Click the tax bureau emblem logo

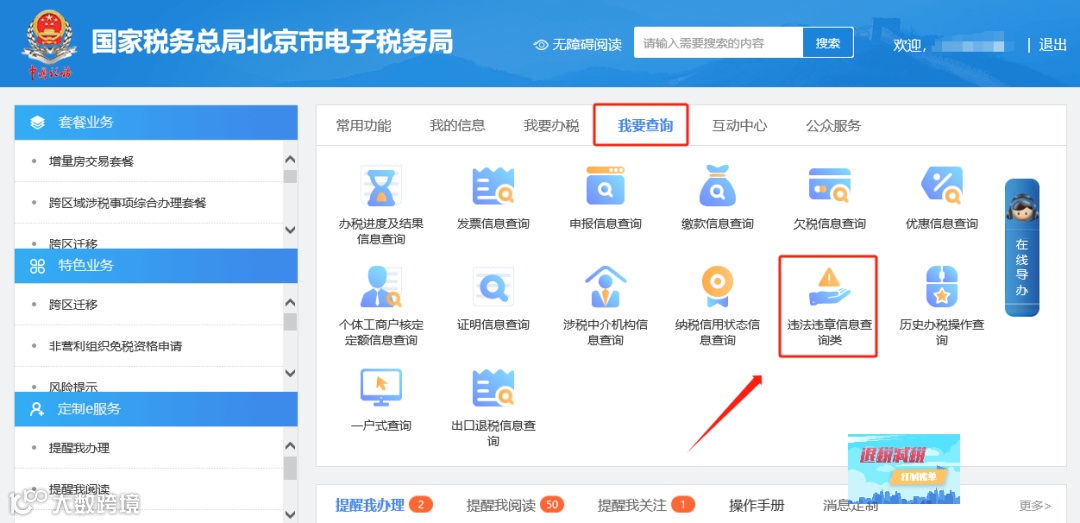click(50, 43)
